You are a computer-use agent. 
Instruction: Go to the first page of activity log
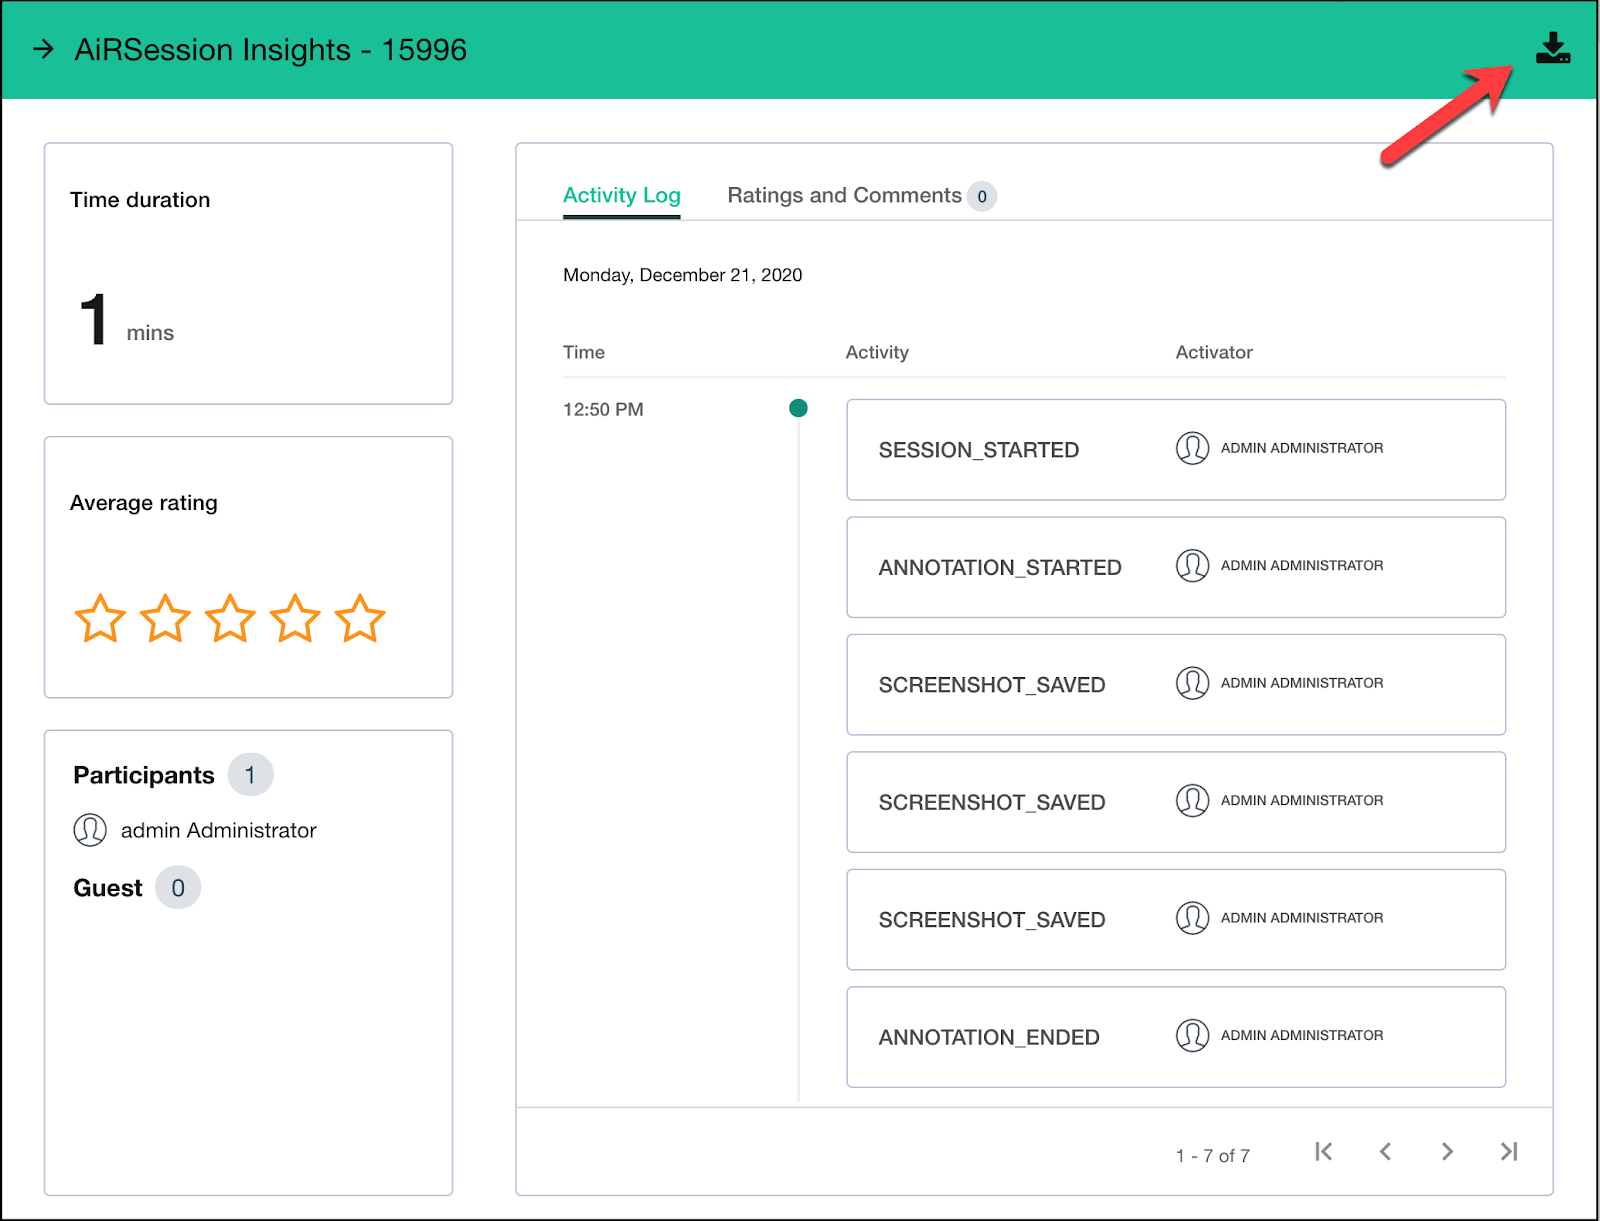[1323, 1152]
